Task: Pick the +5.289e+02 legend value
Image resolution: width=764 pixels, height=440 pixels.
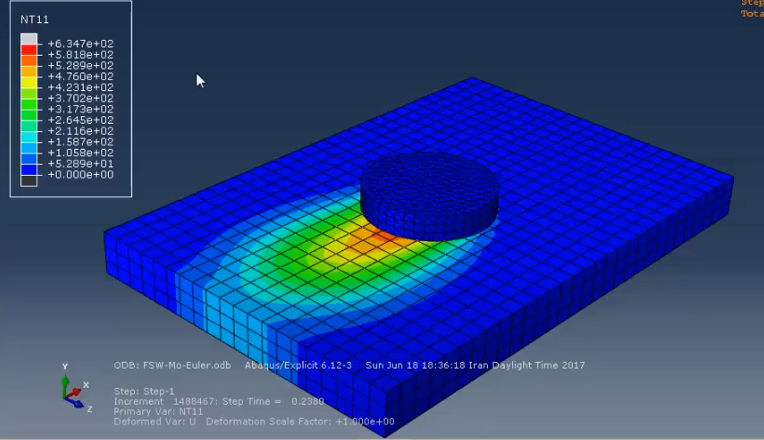Action: pos(80,66)
